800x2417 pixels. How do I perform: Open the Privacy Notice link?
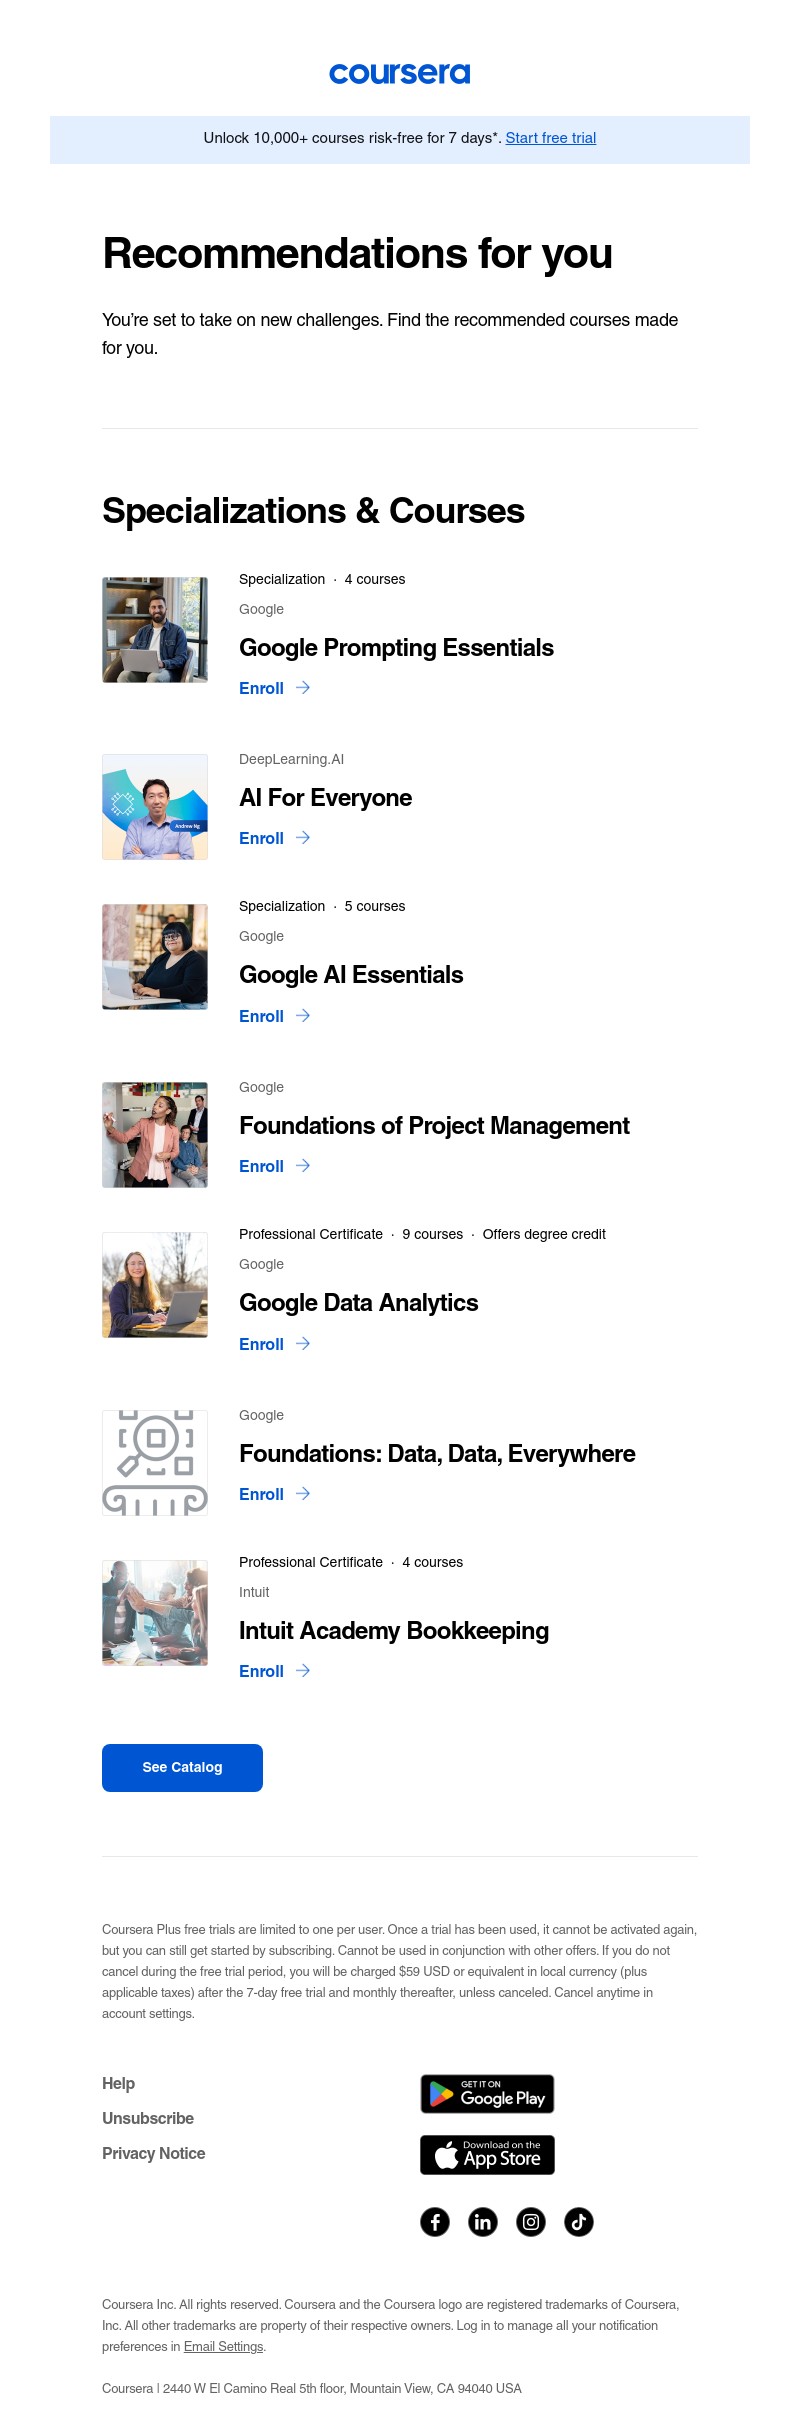pos(153,2153)
